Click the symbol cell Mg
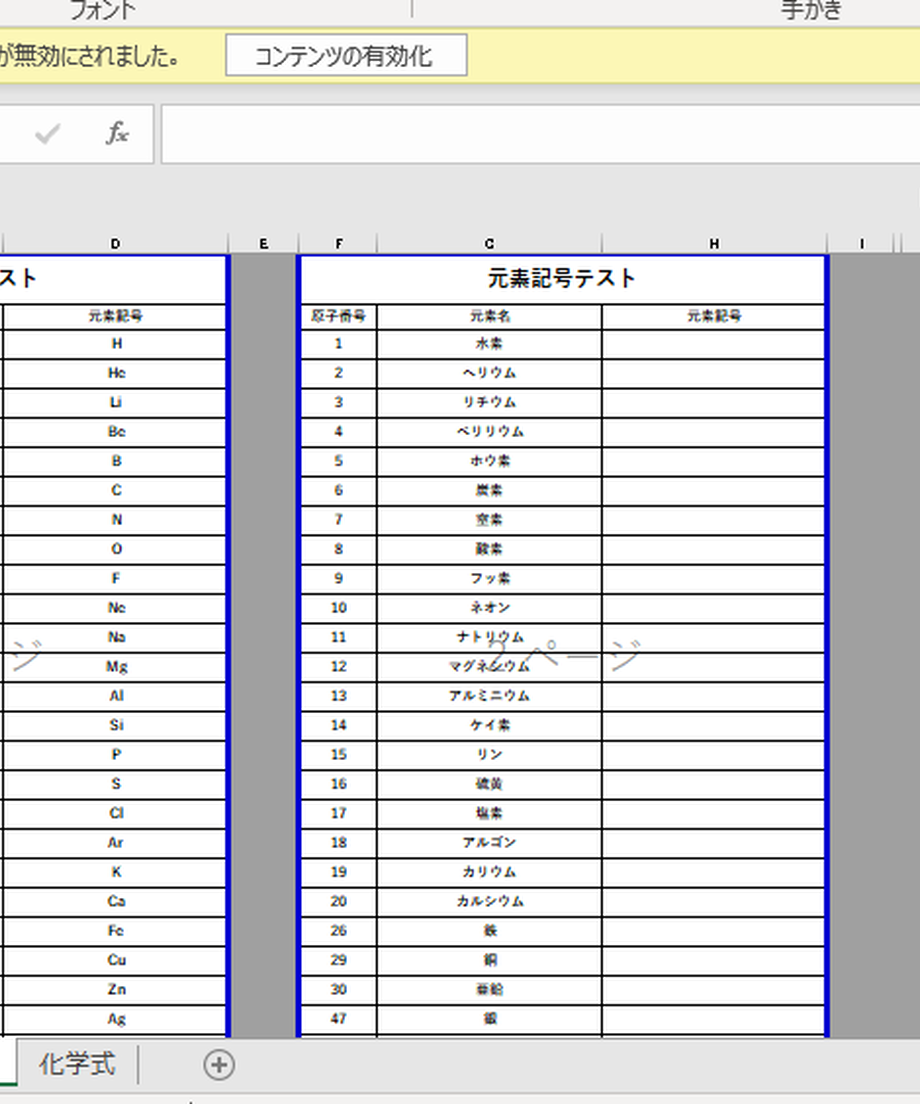Image resolution: width=920 pixels, height=1104 pixels. (115, 667)
